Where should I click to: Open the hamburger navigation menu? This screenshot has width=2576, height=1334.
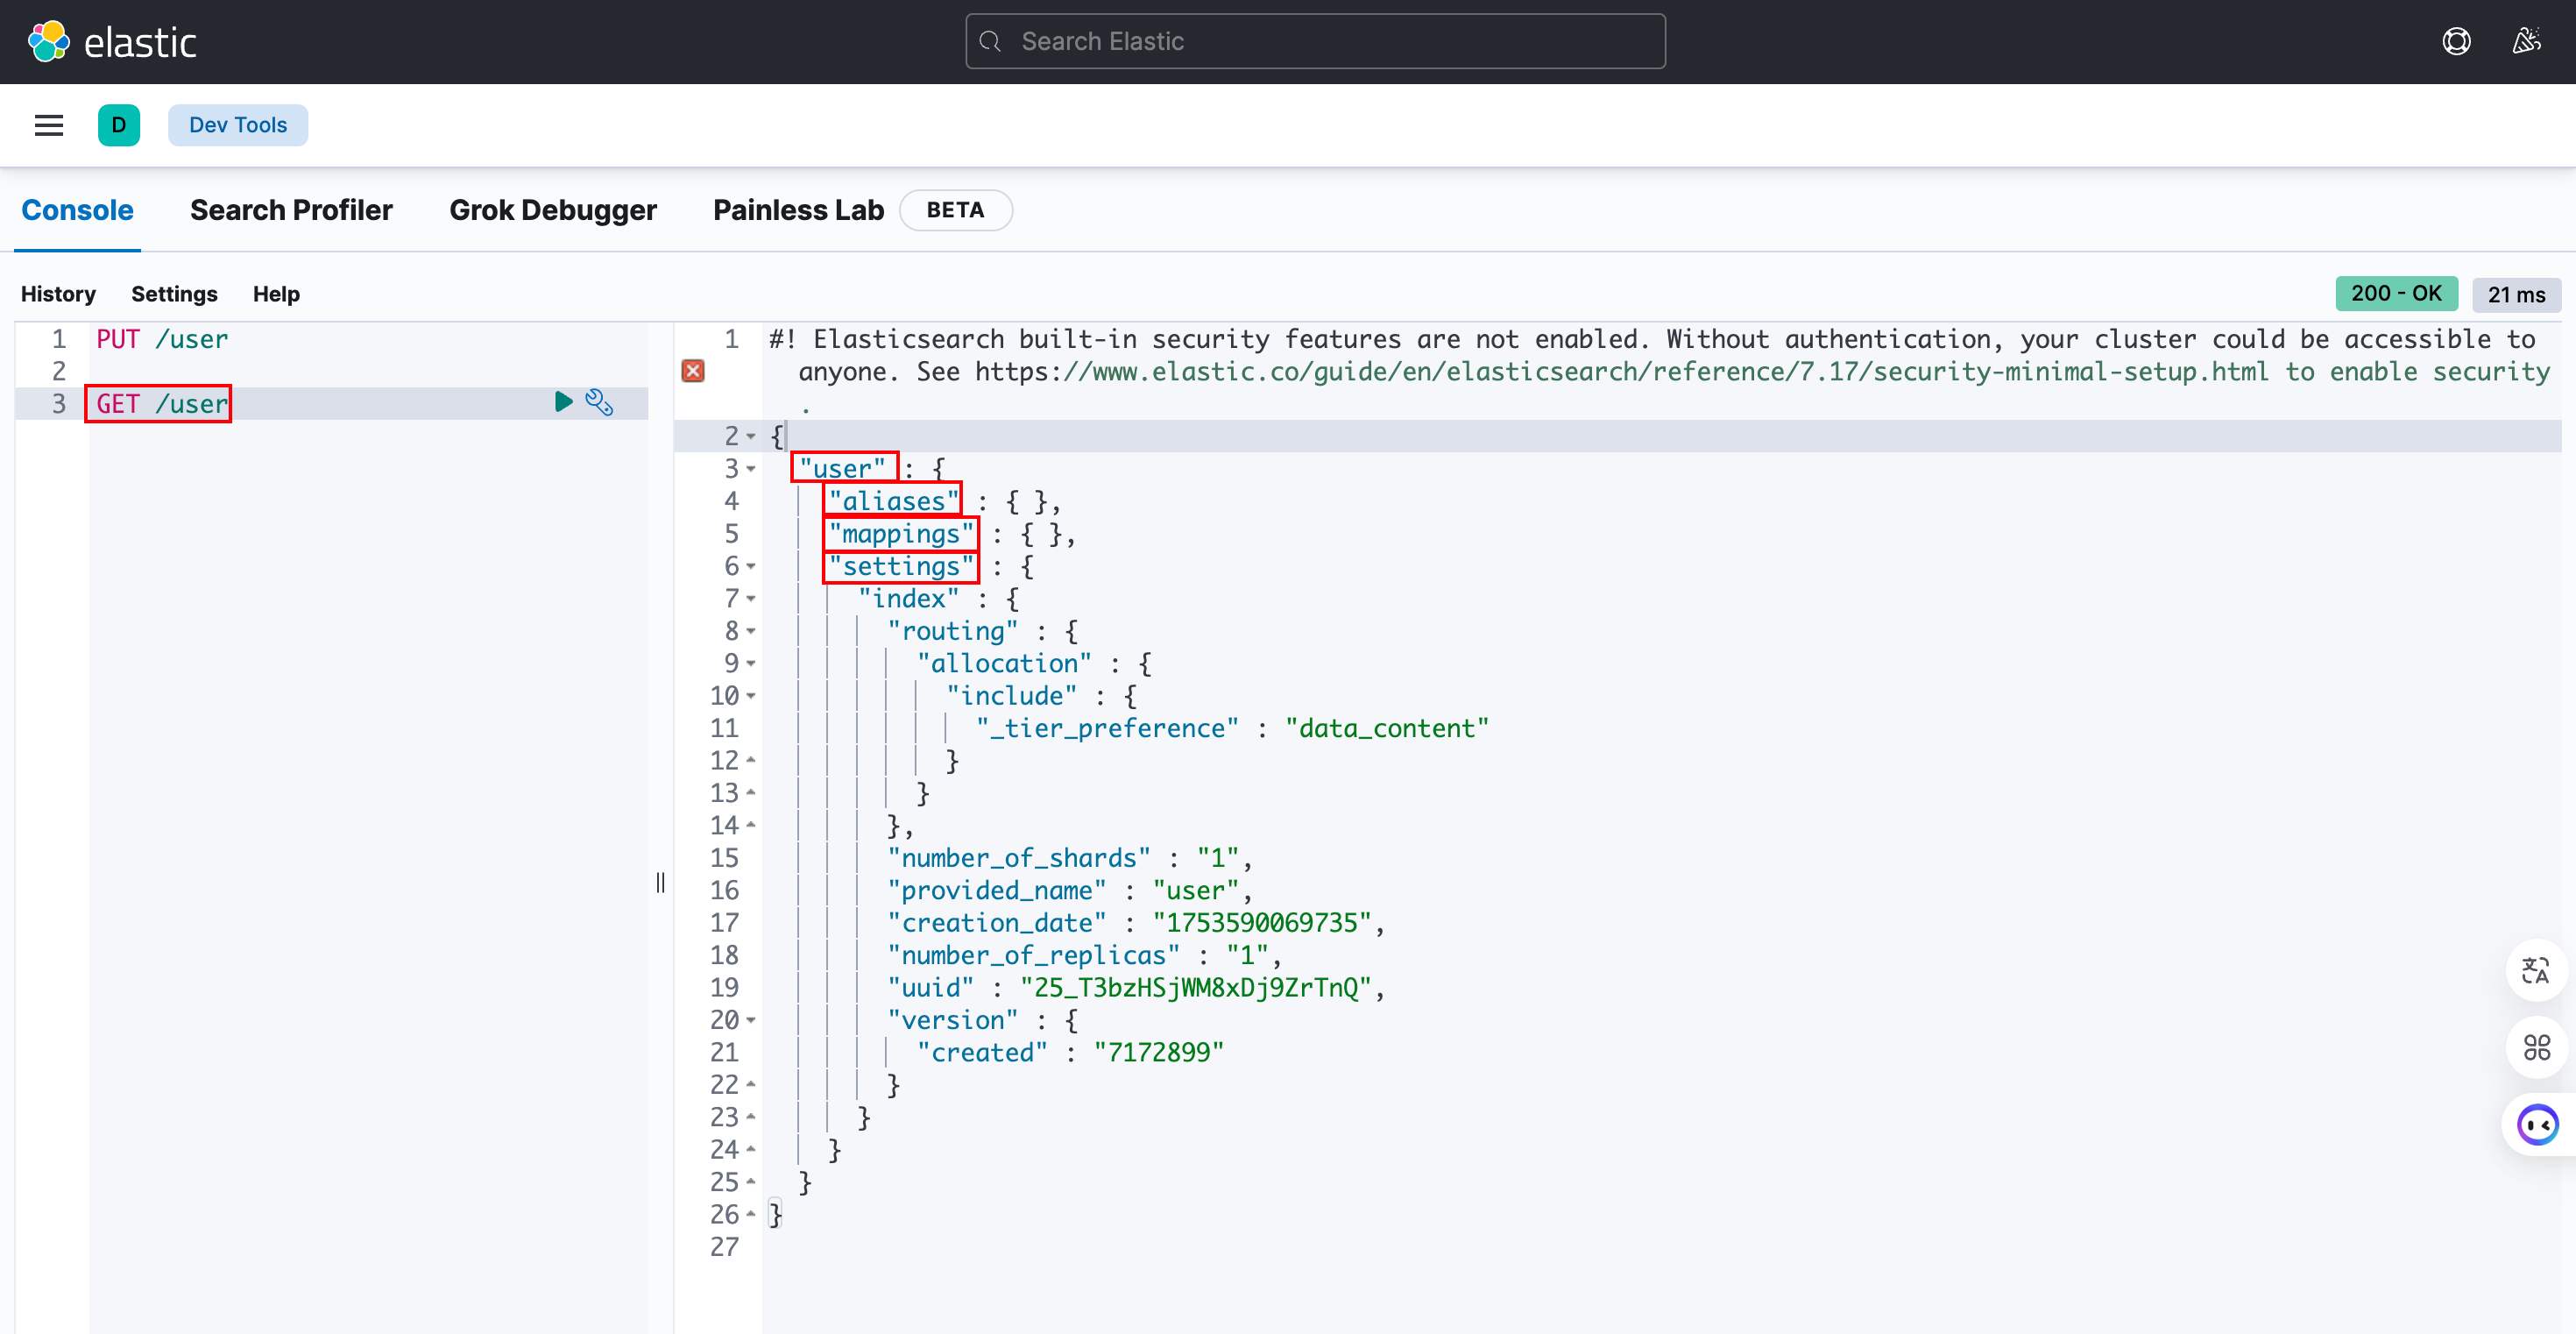point(49,125)
